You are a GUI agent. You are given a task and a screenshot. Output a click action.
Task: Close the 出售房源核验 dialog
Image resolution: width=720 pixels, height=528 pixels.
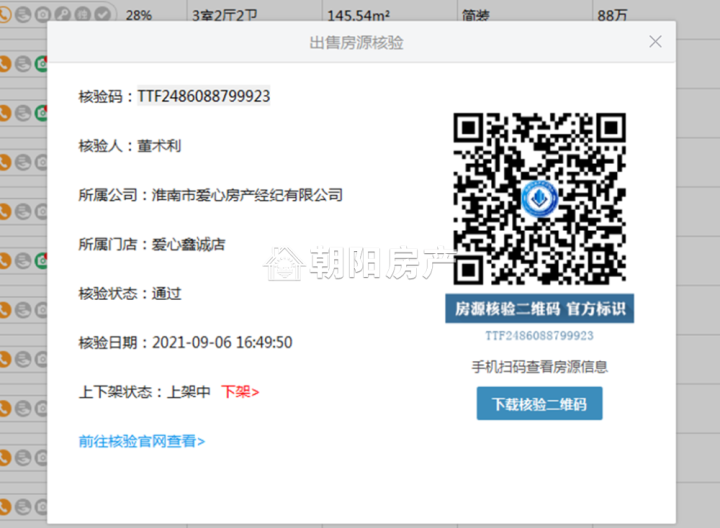[655, 42]
